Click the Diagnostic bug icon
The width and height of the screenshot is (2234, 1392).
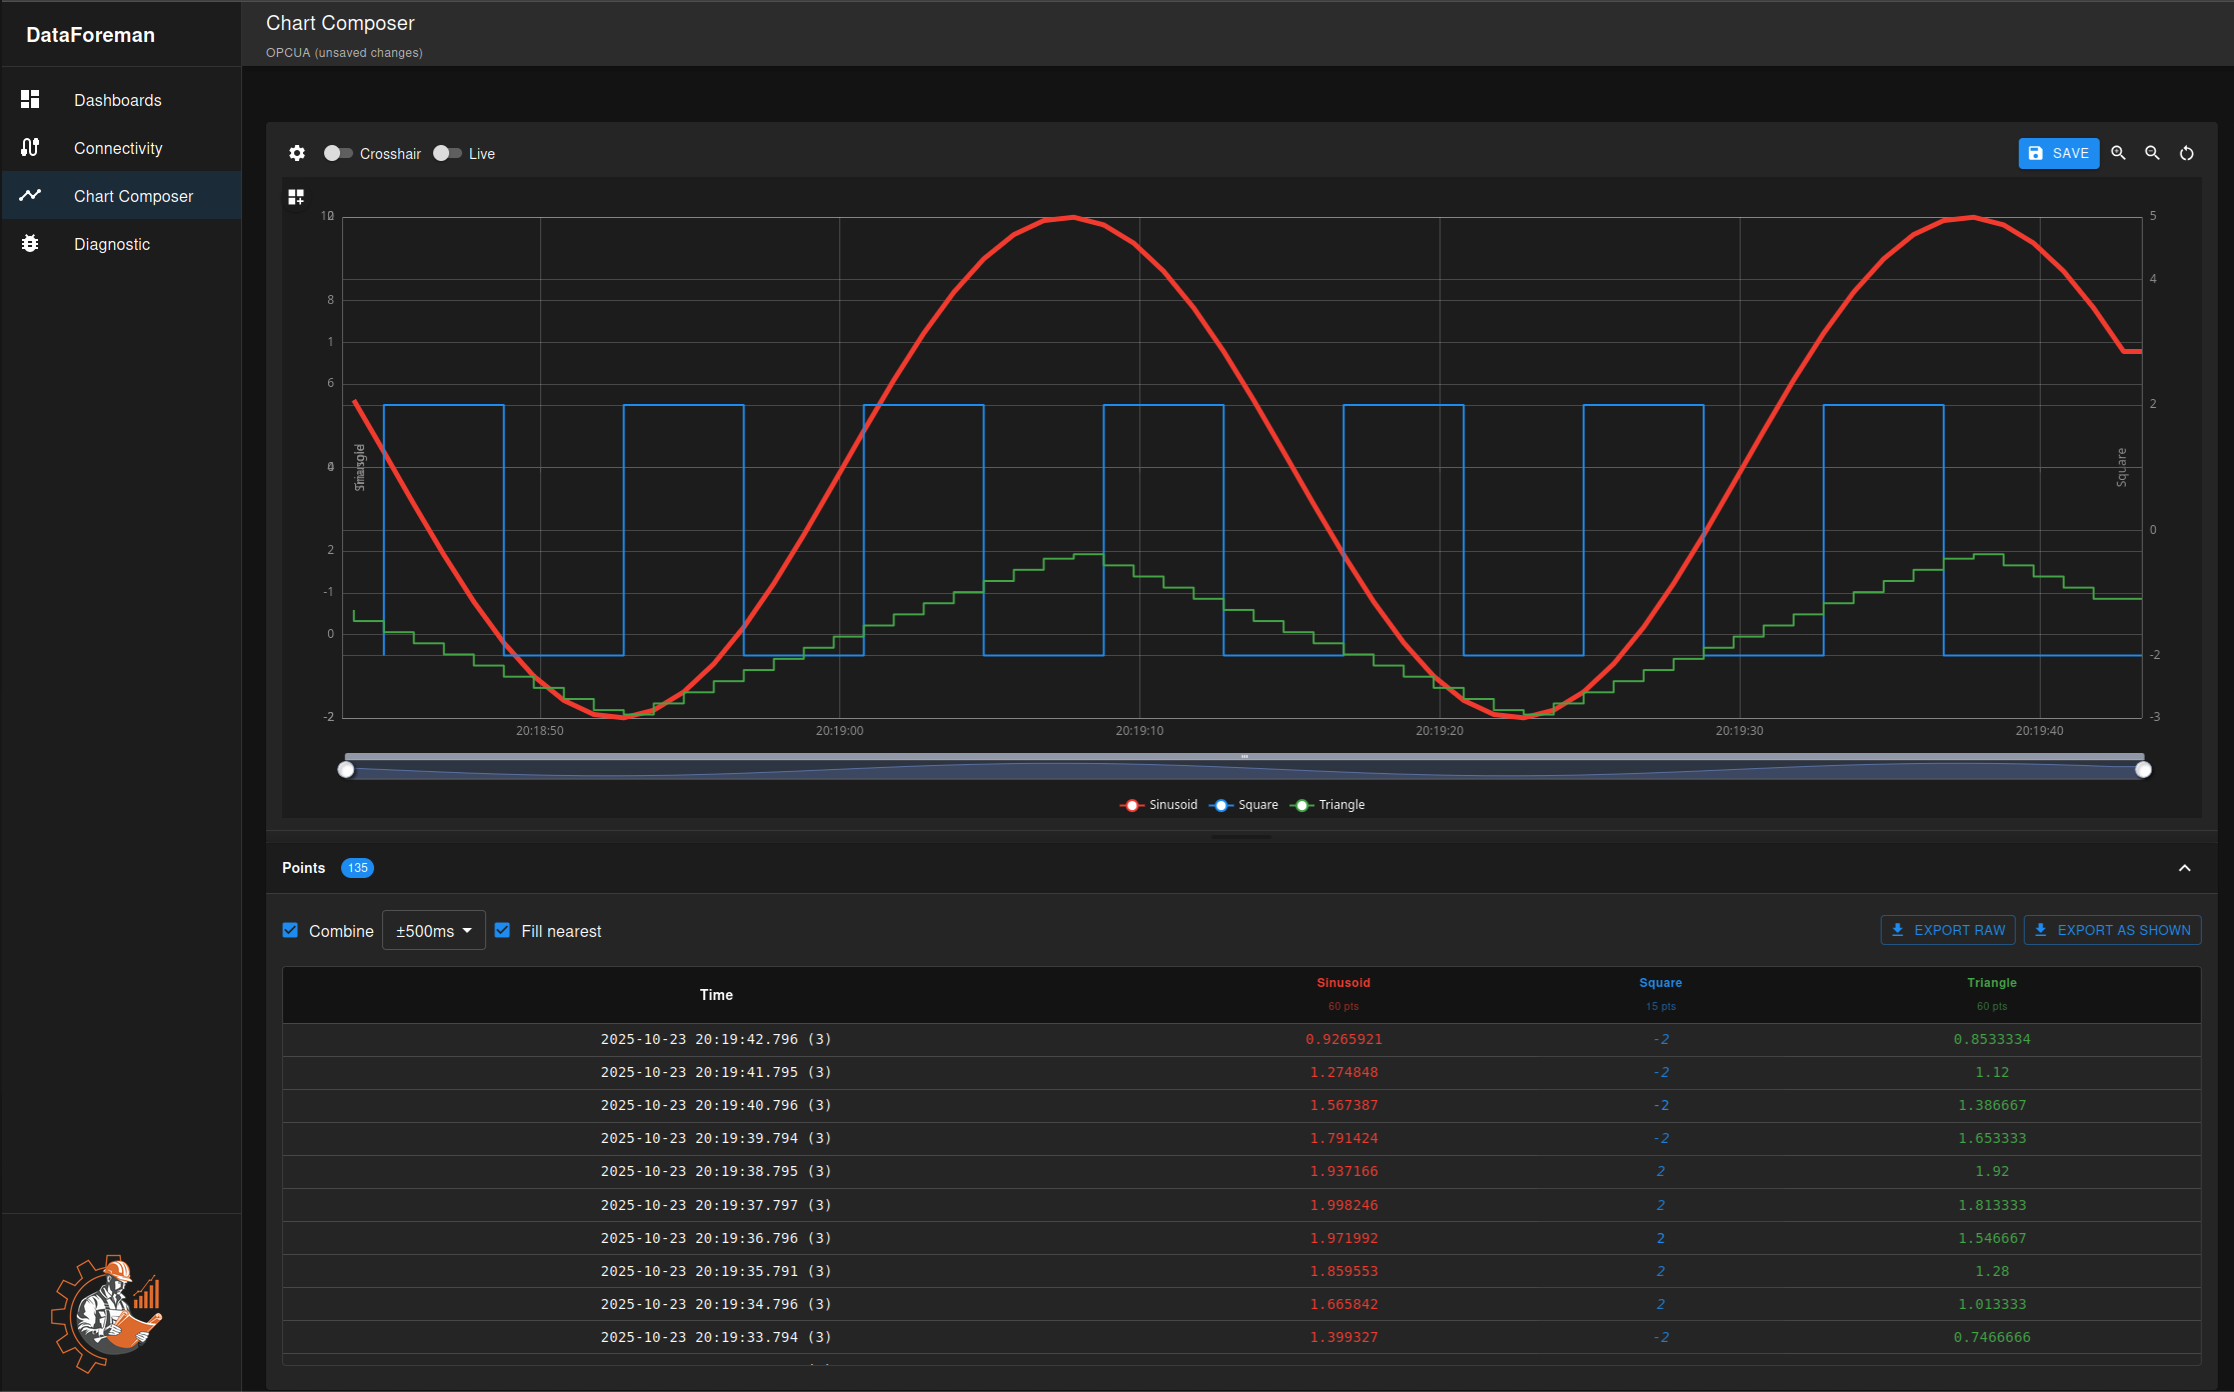(x=30, y=243)
